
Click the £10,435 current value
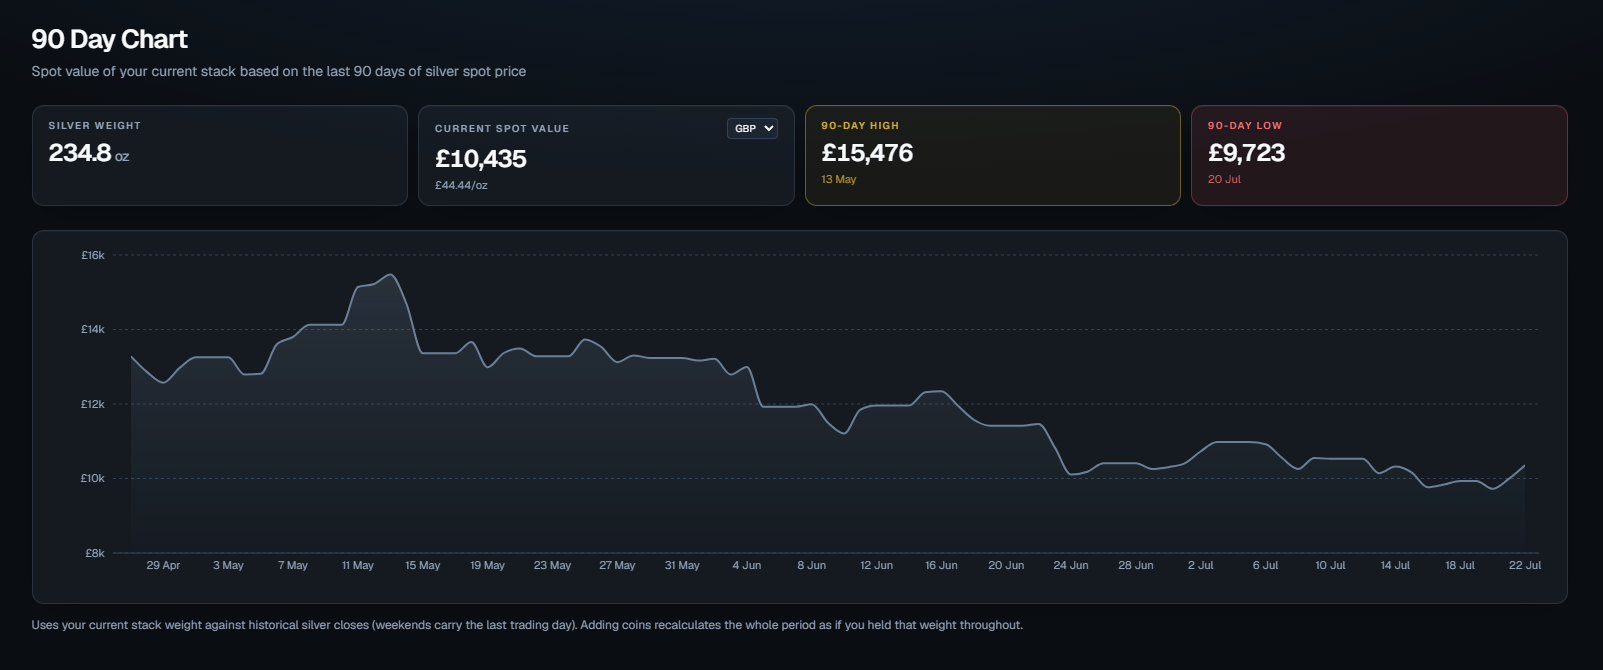[481, 159]
